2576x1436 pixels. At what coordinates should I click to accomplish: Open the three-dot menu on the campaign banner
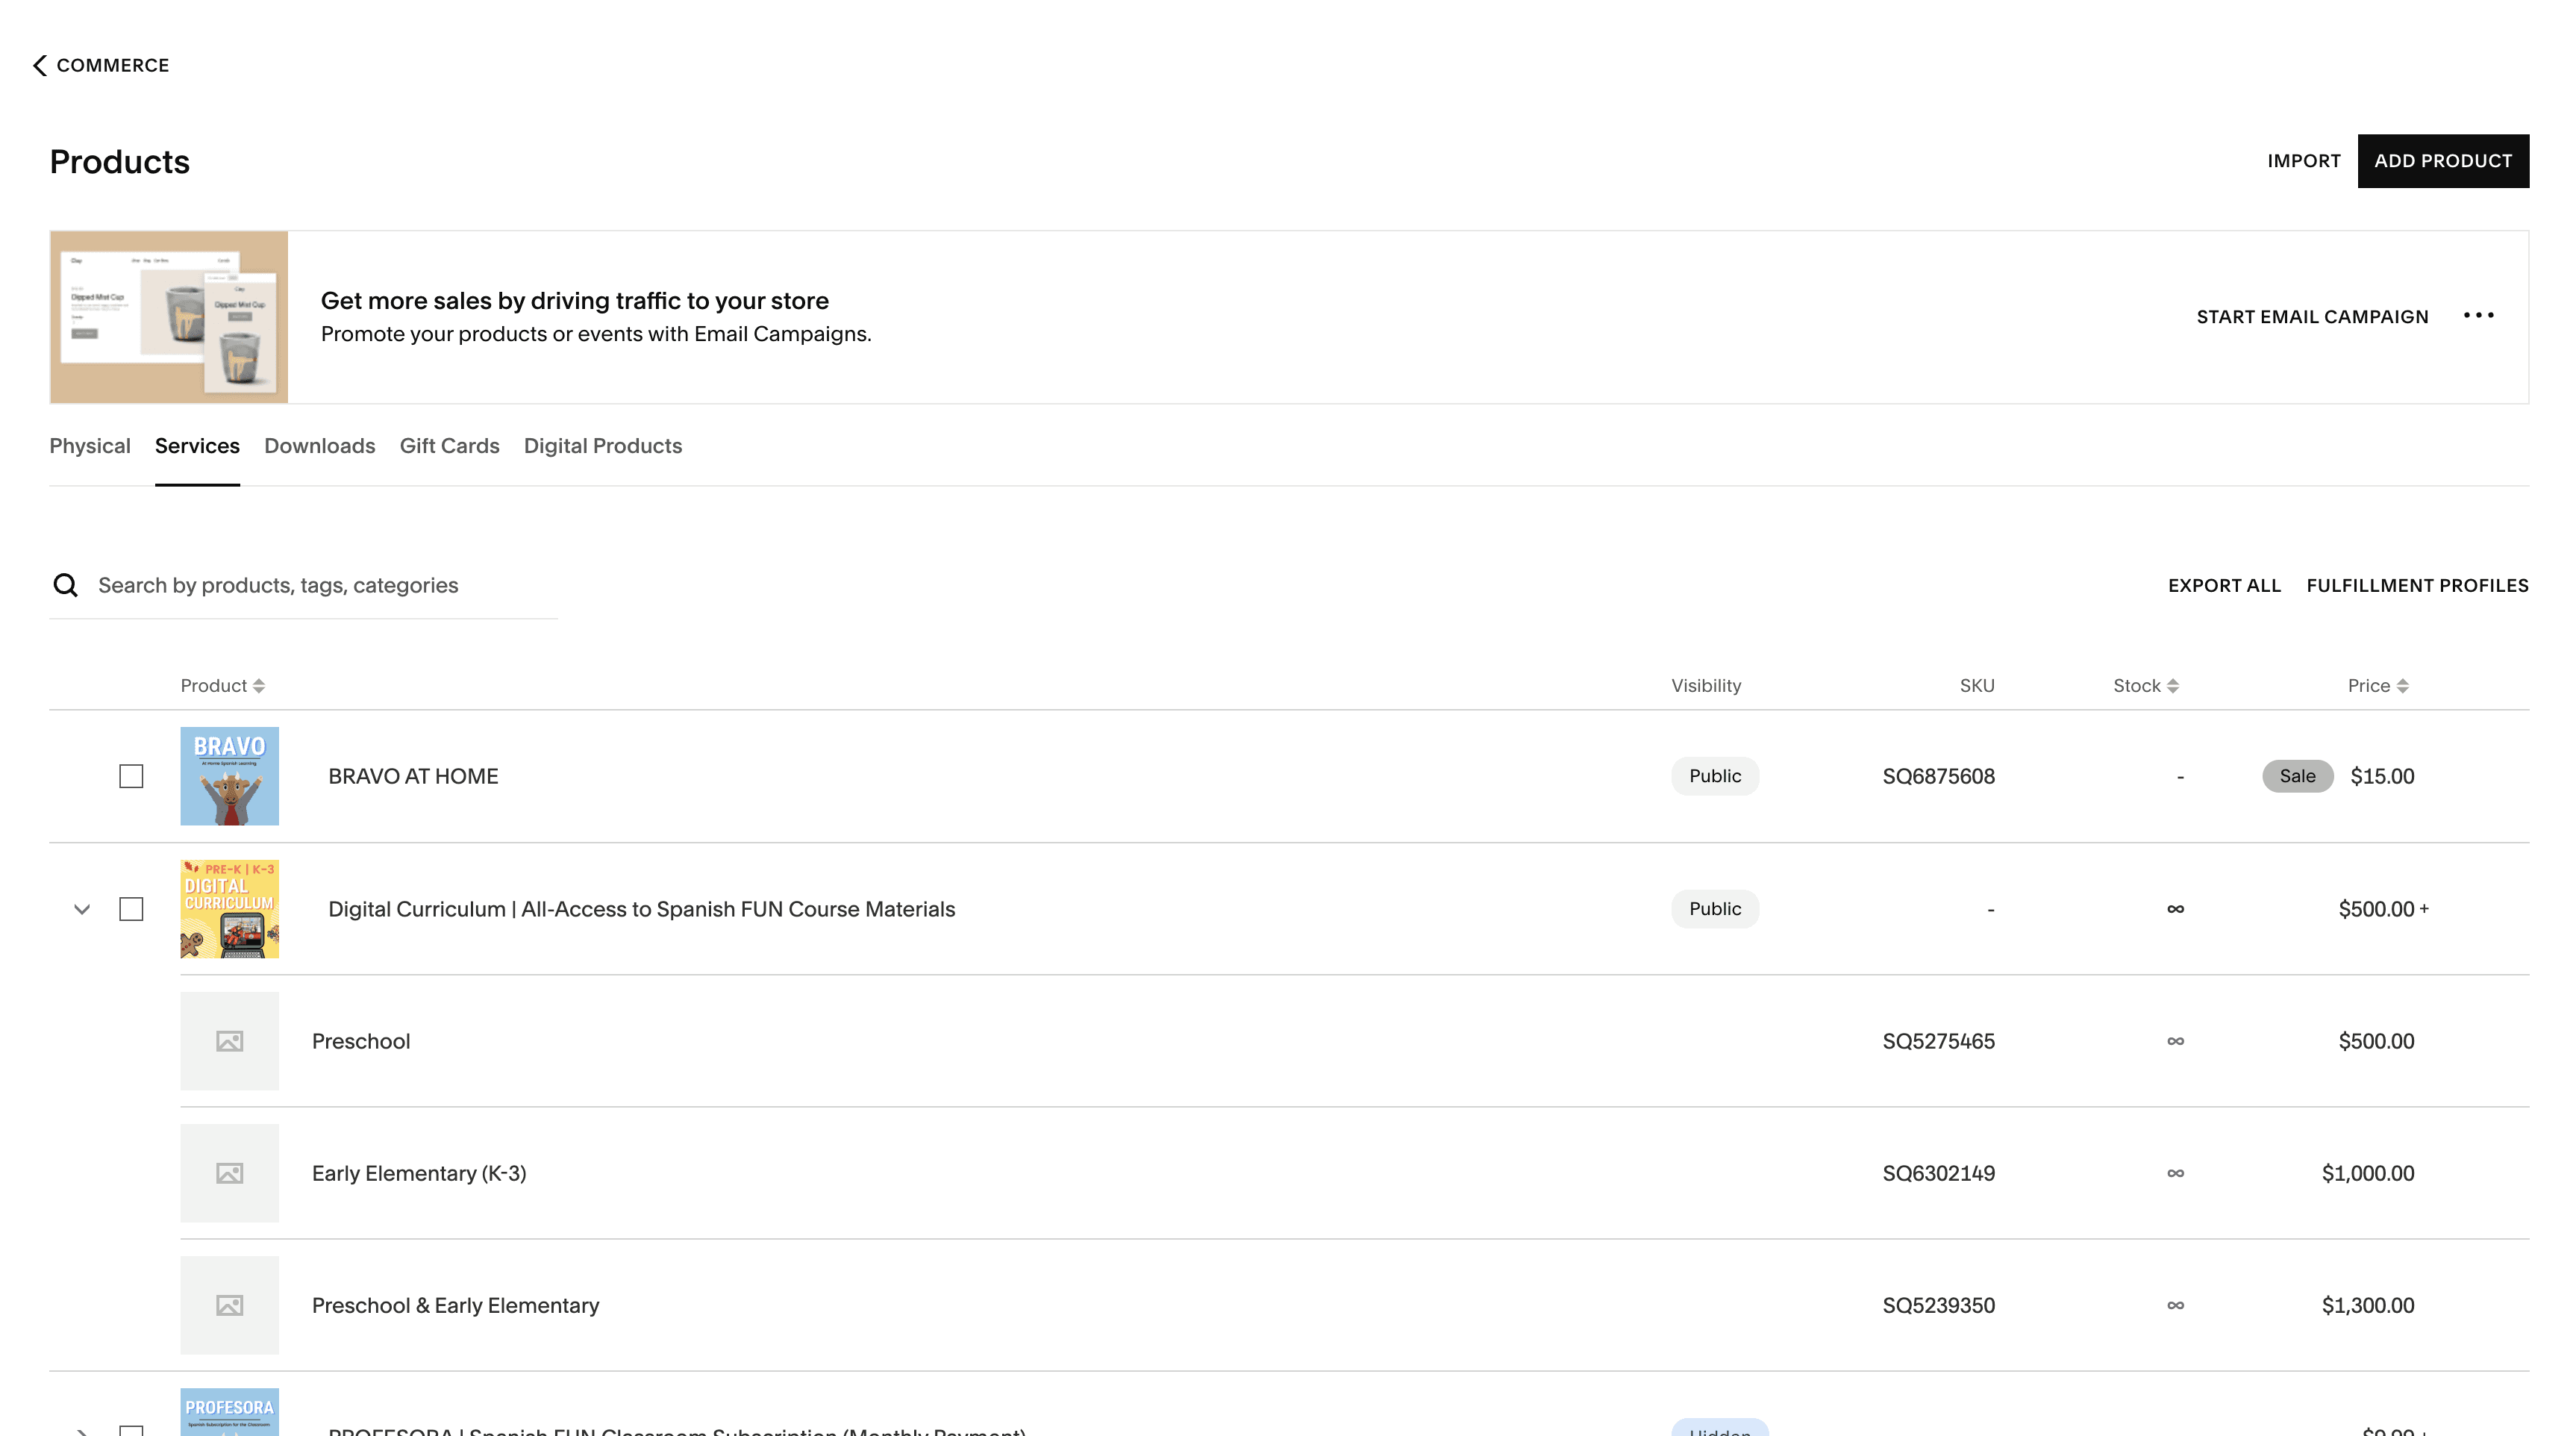pyautogui.click(x=2478, y=316)
